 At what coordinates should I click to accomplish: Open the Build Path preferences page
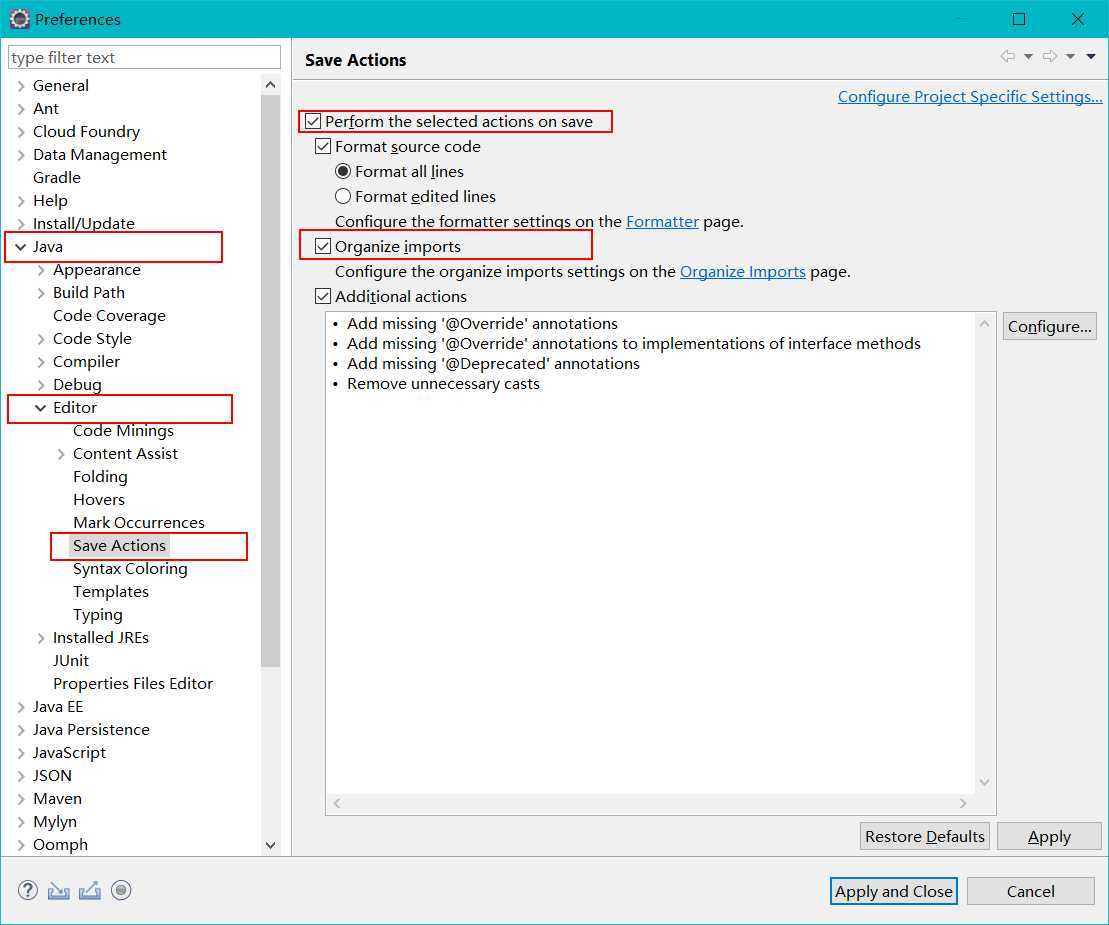[89, 293]
